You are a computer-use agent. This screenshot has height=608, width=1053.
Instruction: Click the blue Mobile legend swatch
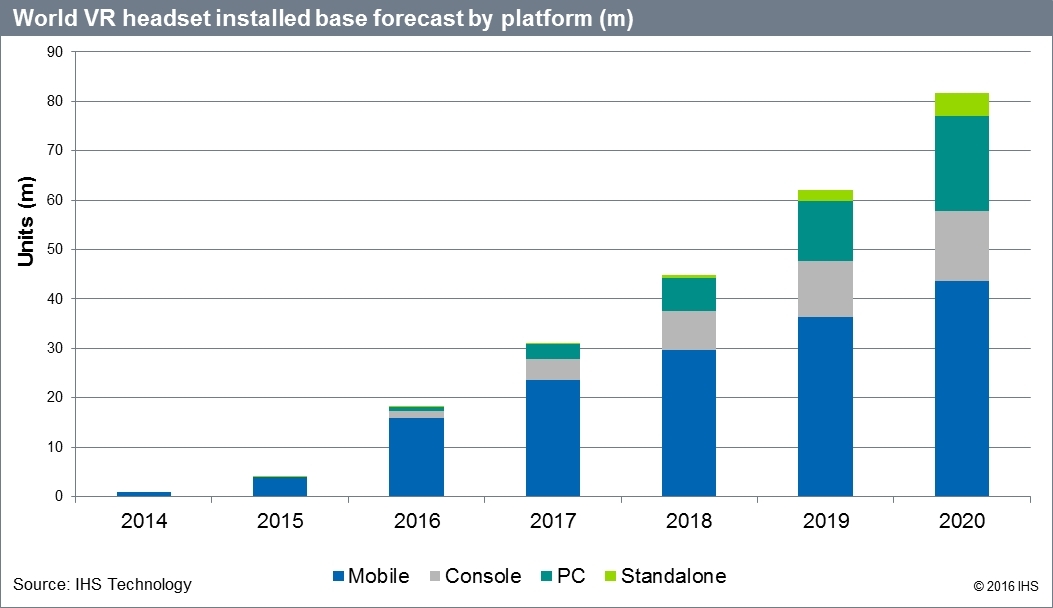pyautogui.click(x=339, y=576)
